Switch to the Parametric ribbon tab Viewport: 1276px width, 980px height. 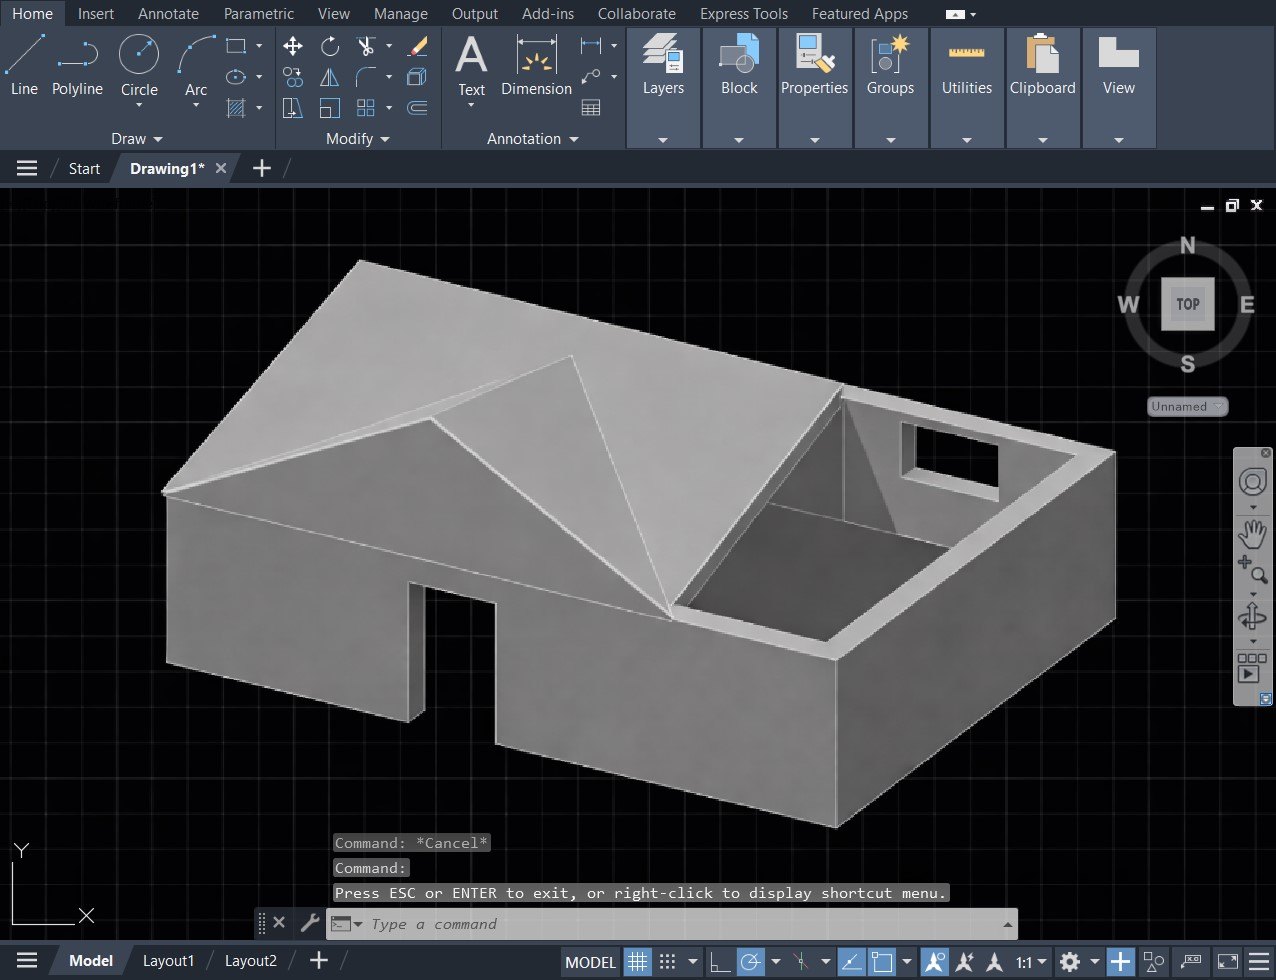[x=258, y=13]
